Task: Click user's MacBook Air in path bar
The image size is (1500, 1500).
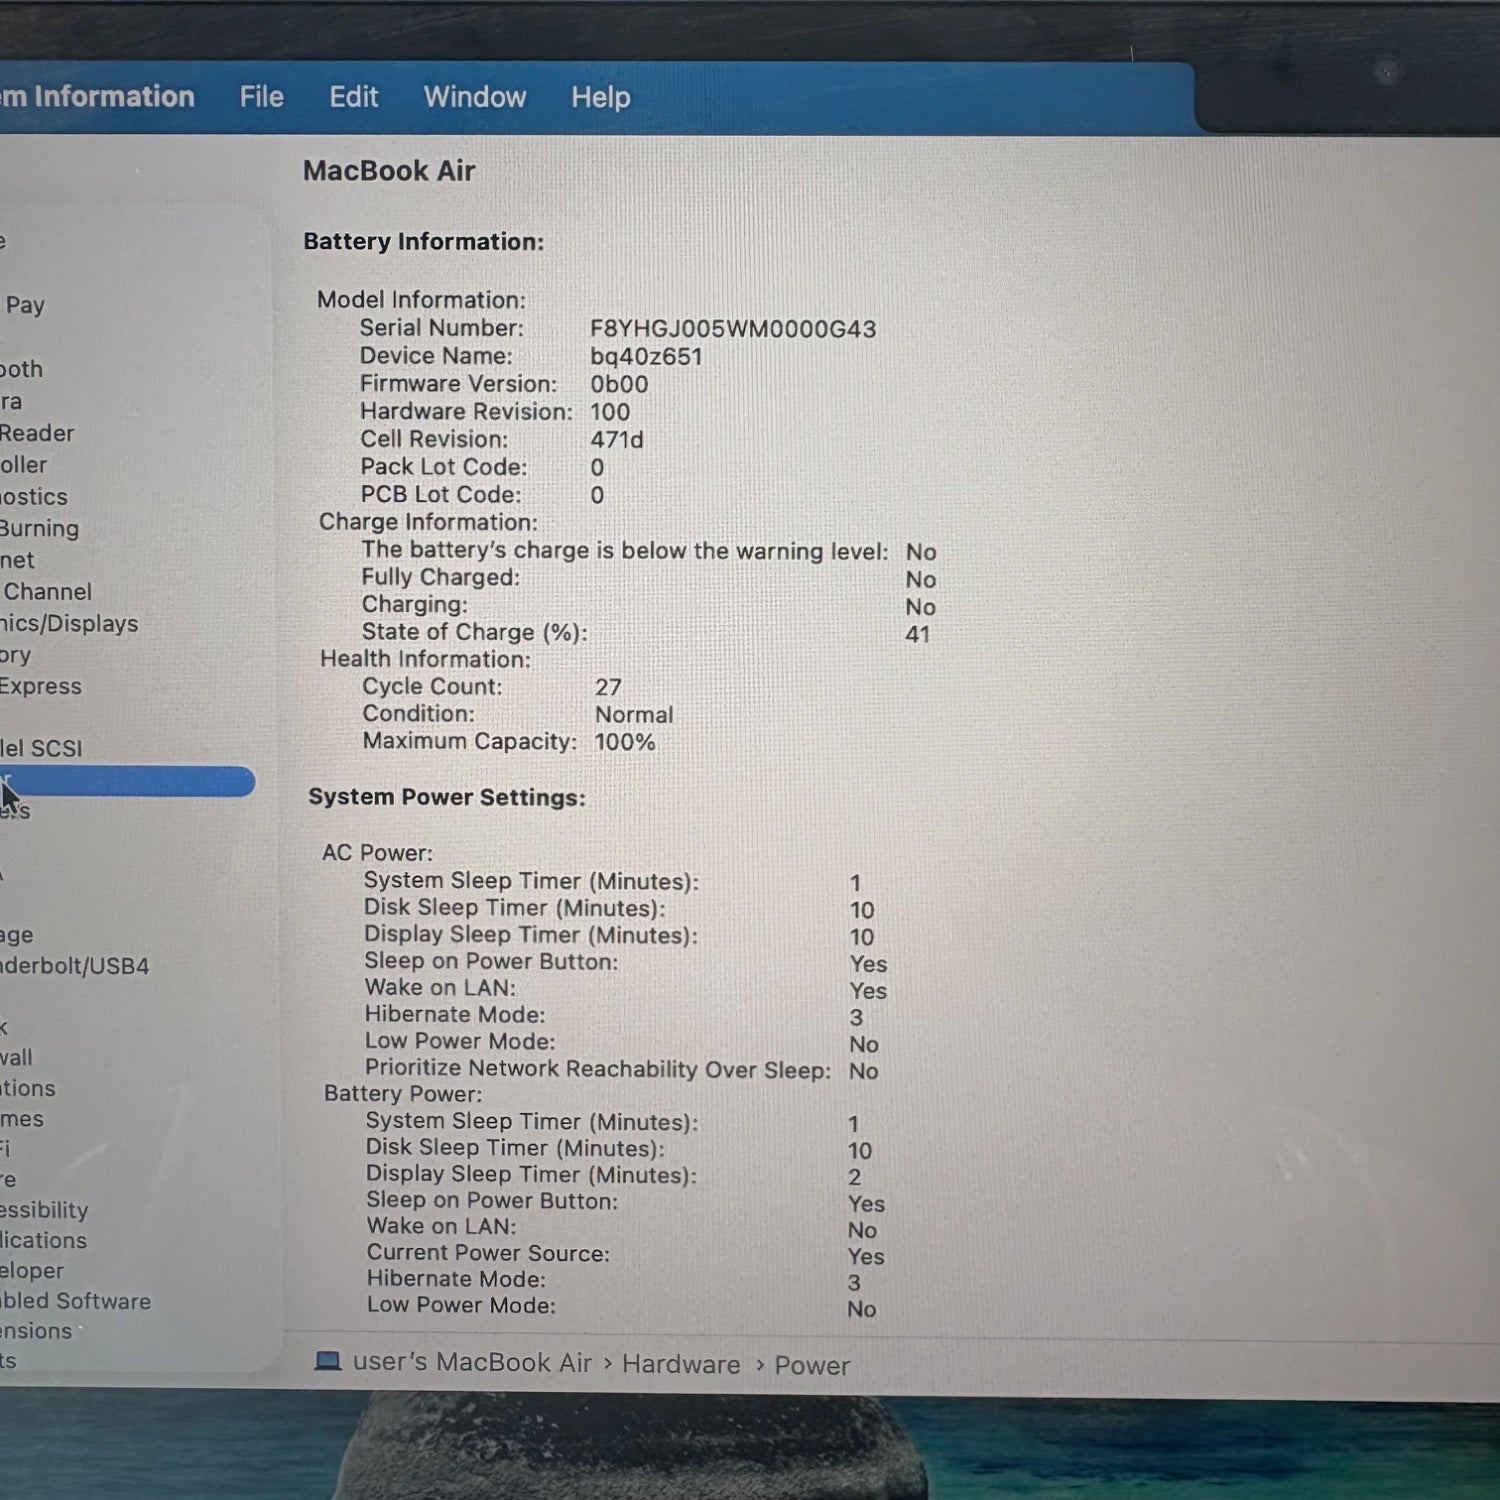Action: [x=472, y=1362]
